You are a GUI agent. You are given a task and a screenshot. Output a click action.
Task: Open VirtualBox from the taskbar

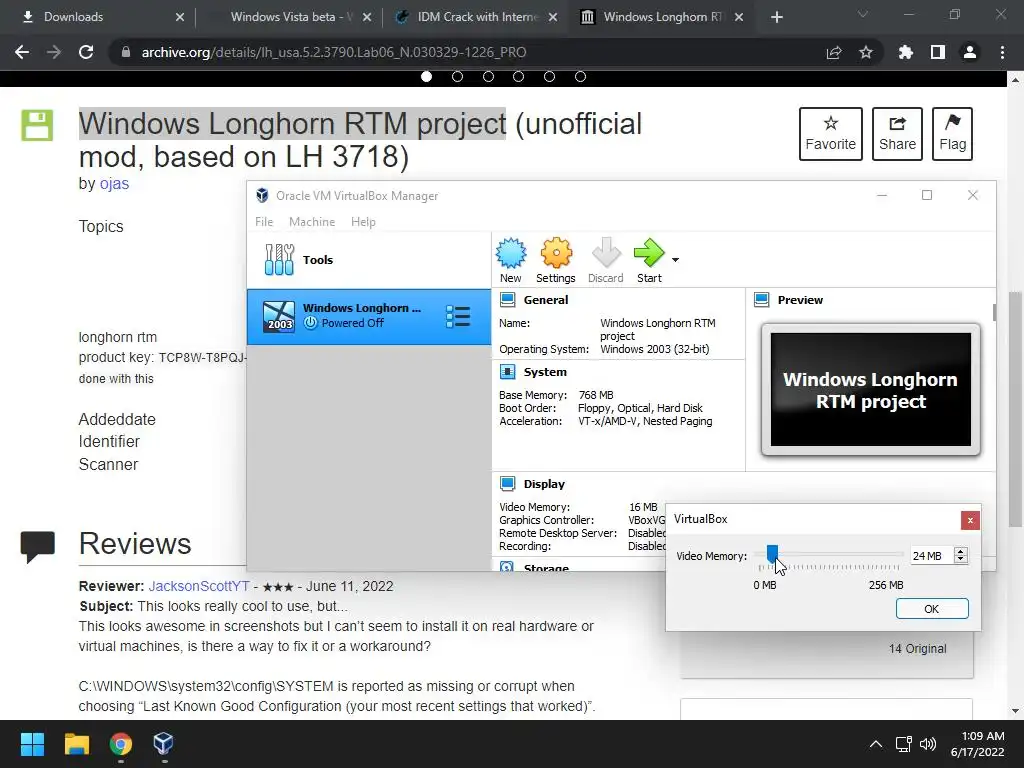coord(163,744)
